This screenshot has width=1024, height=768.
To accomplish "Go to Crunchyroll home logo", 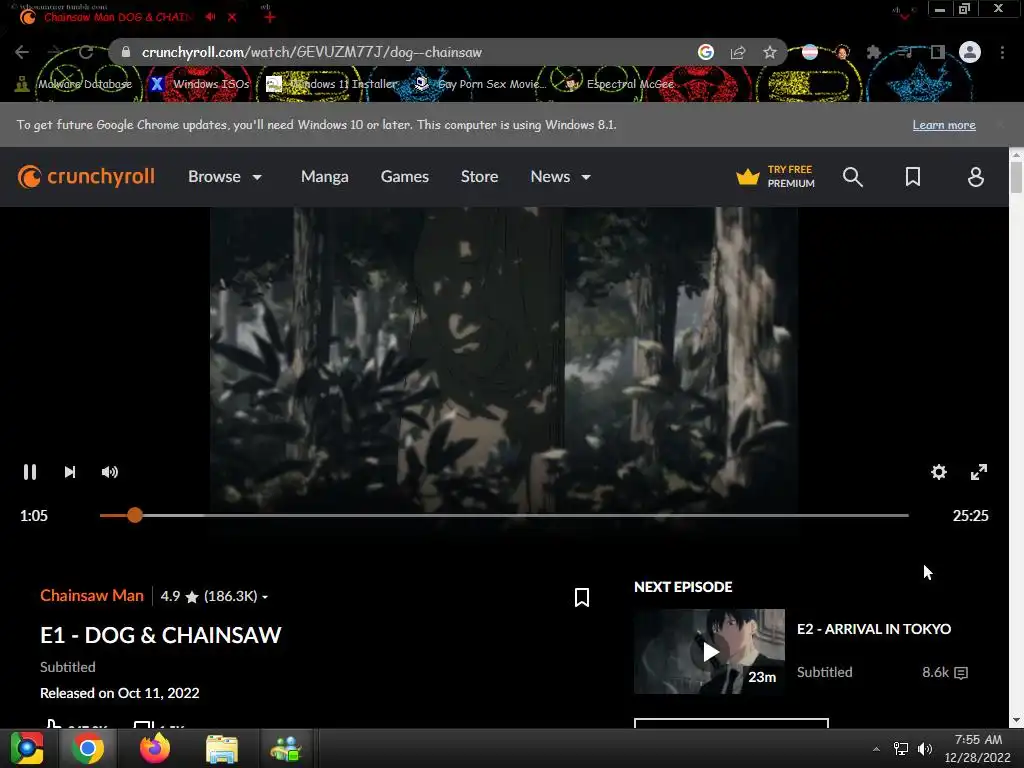I will (x=86, y=177).
